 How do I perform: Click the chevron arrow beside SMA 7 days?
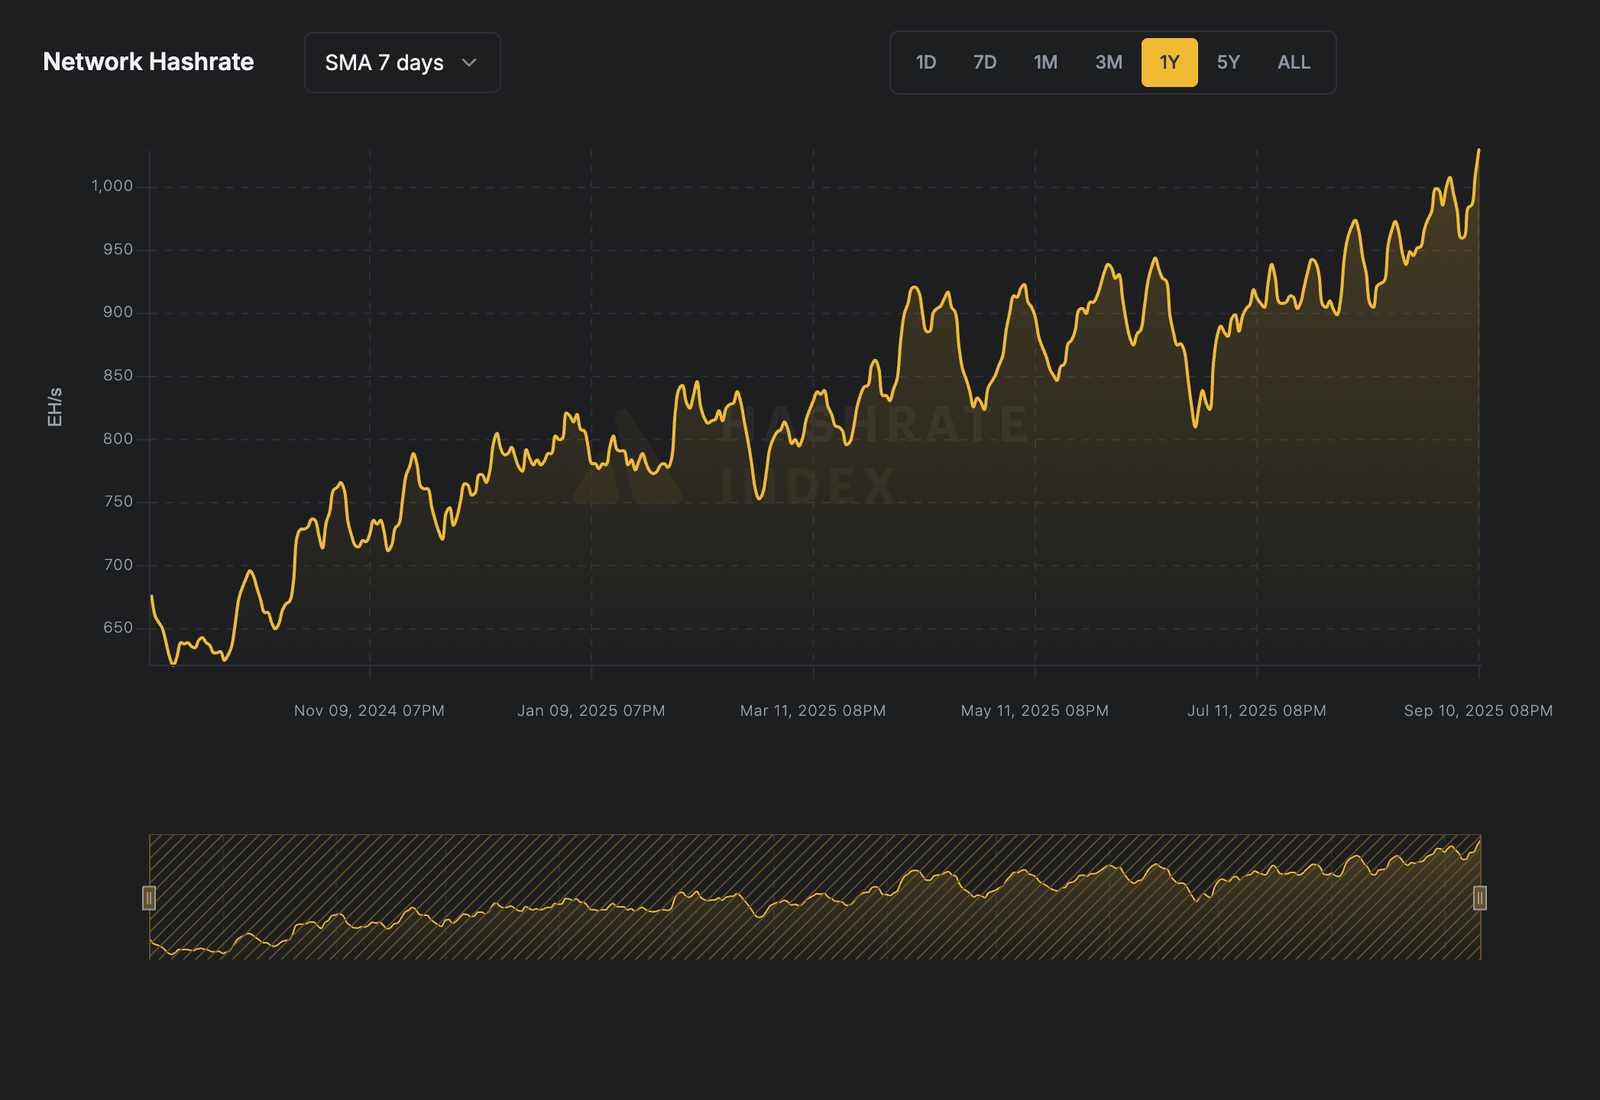pos(469,62)
